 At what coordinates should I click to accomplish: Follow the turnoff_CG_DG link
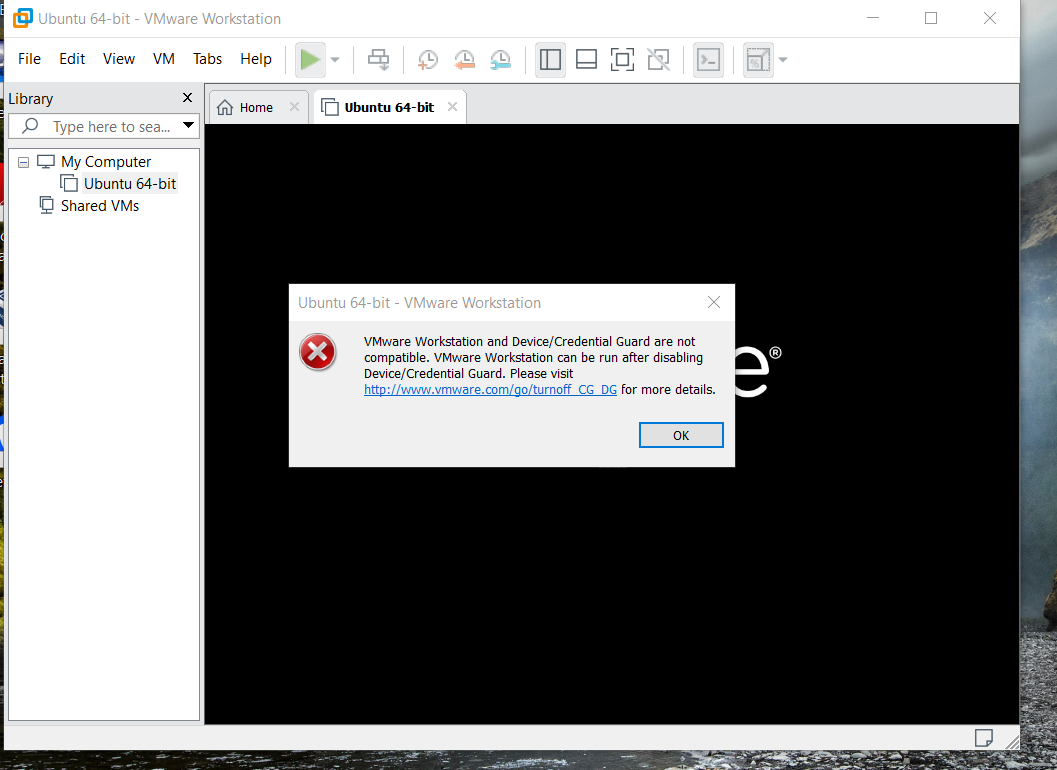489,389
